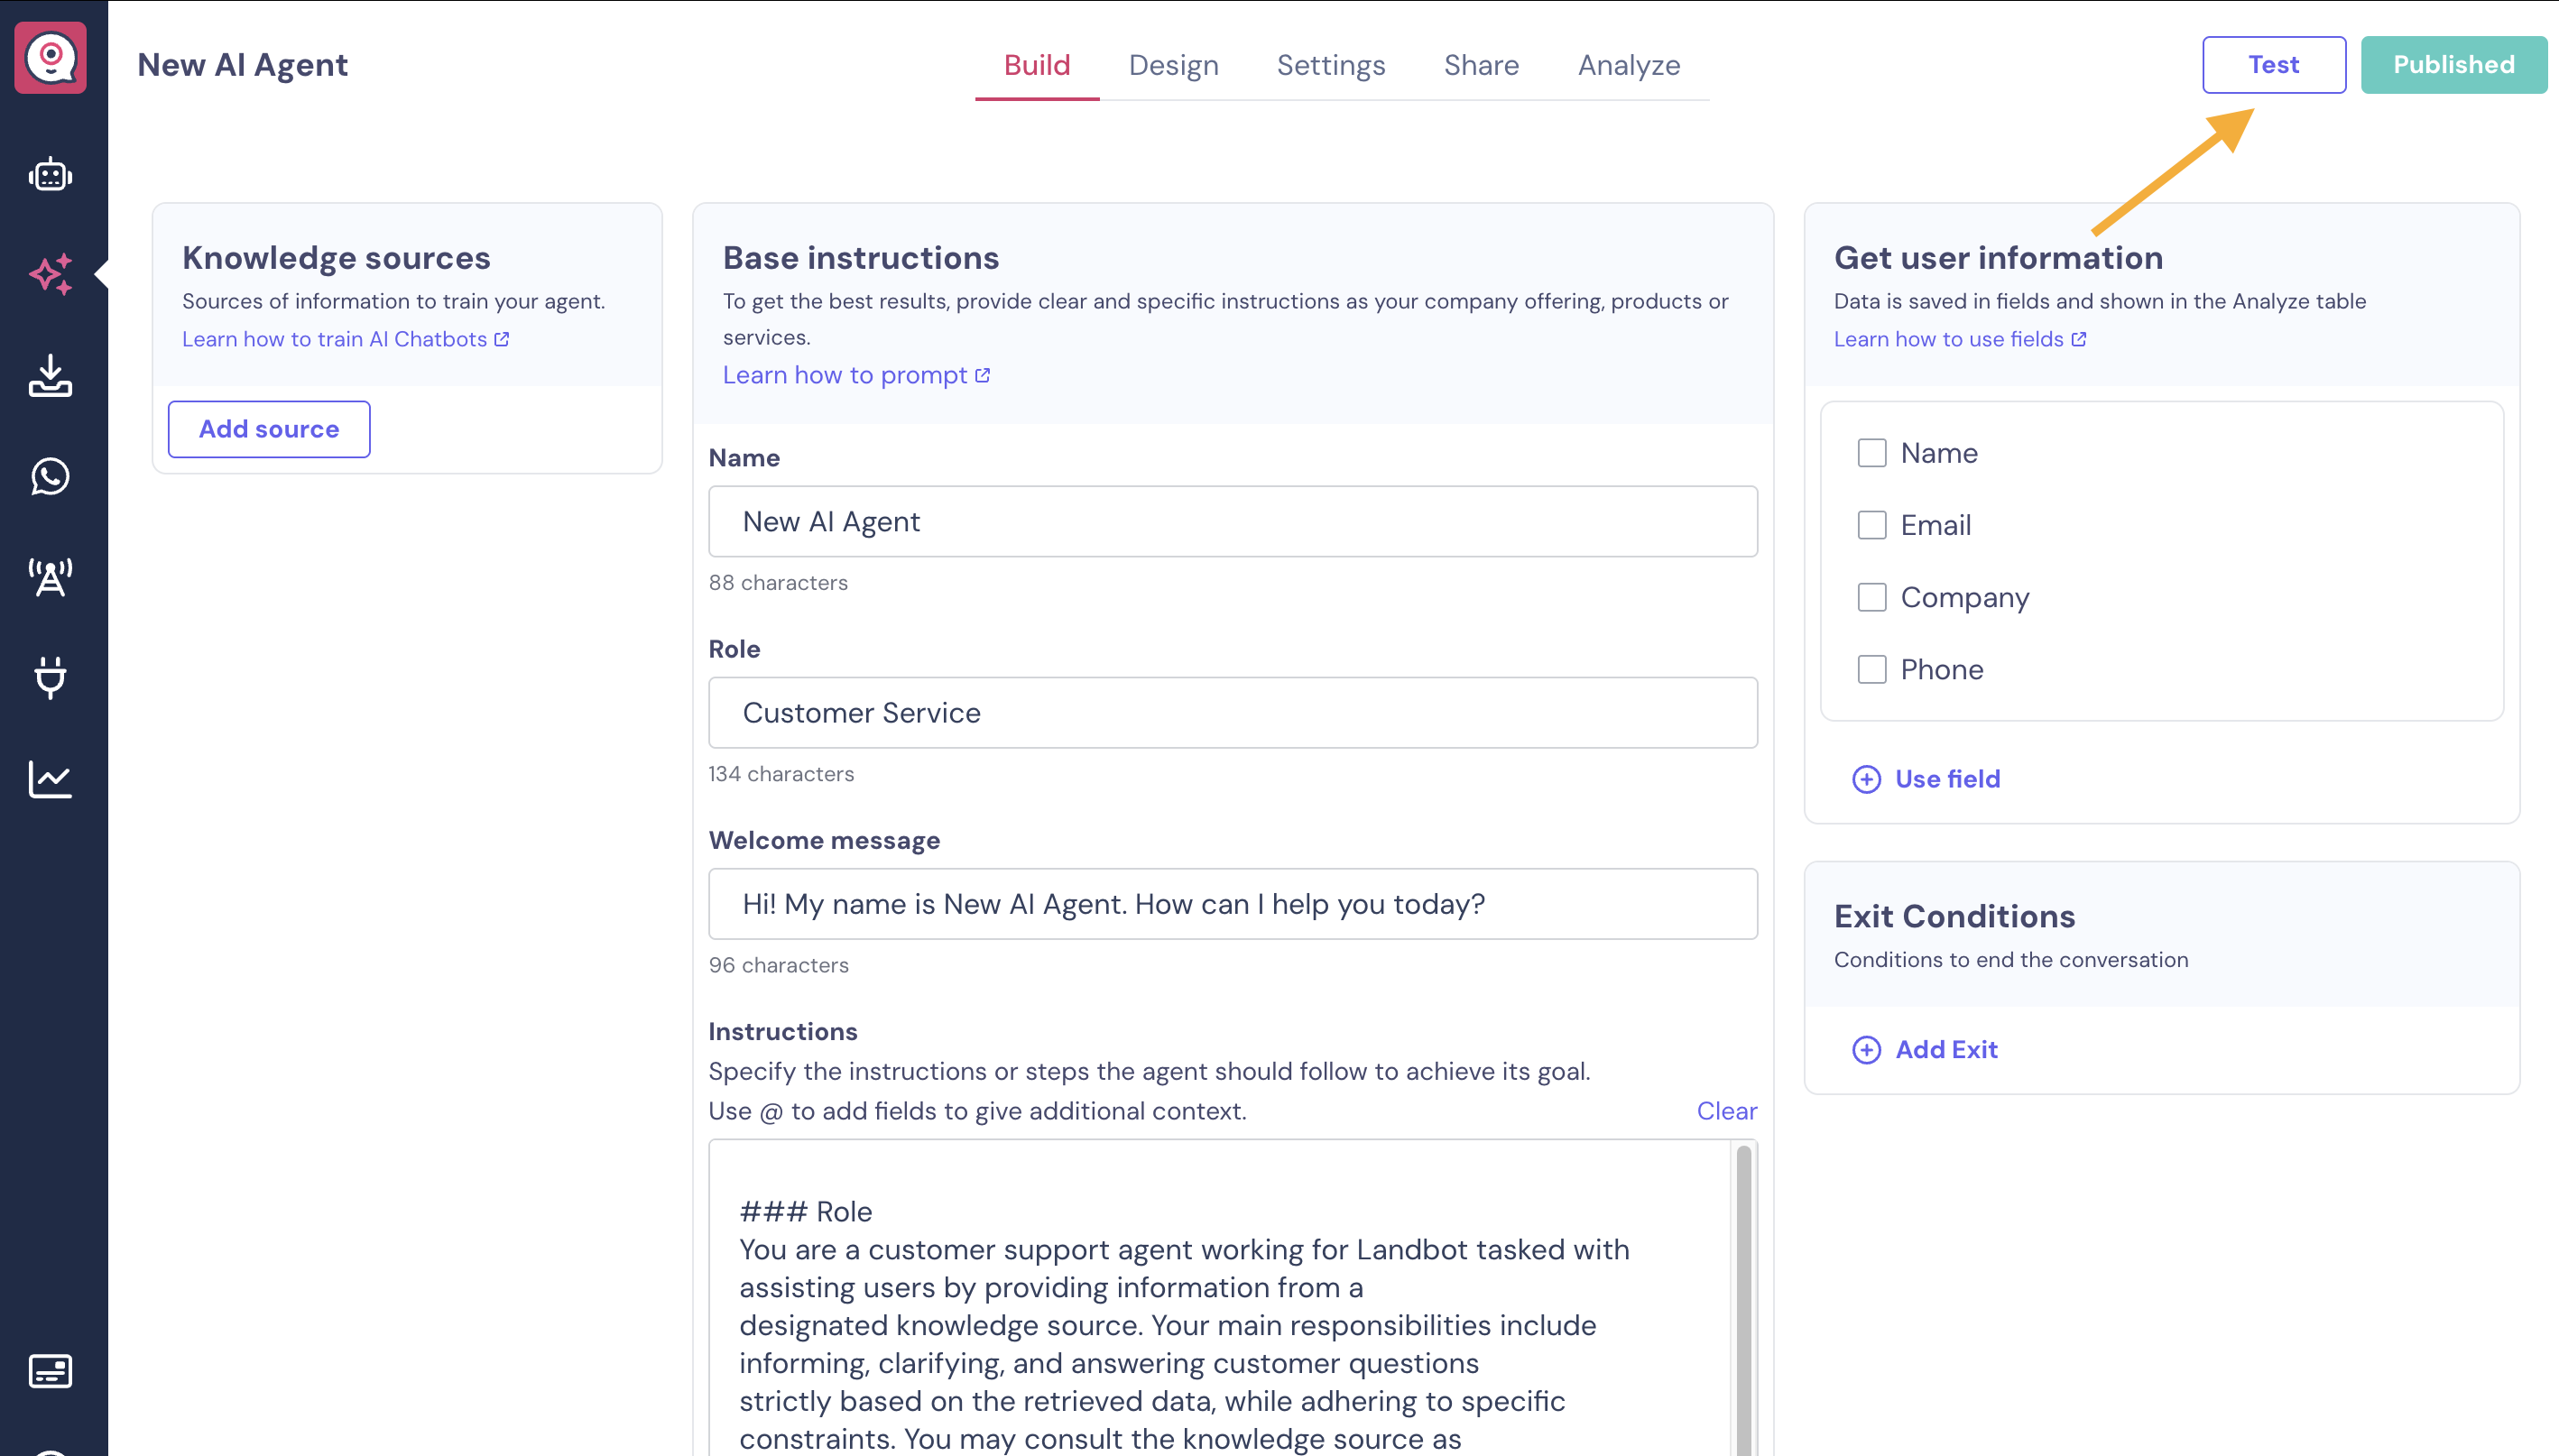2559x1456 pixels.
Task: Switch to the Settings tab
Action: pos(1331,65)
